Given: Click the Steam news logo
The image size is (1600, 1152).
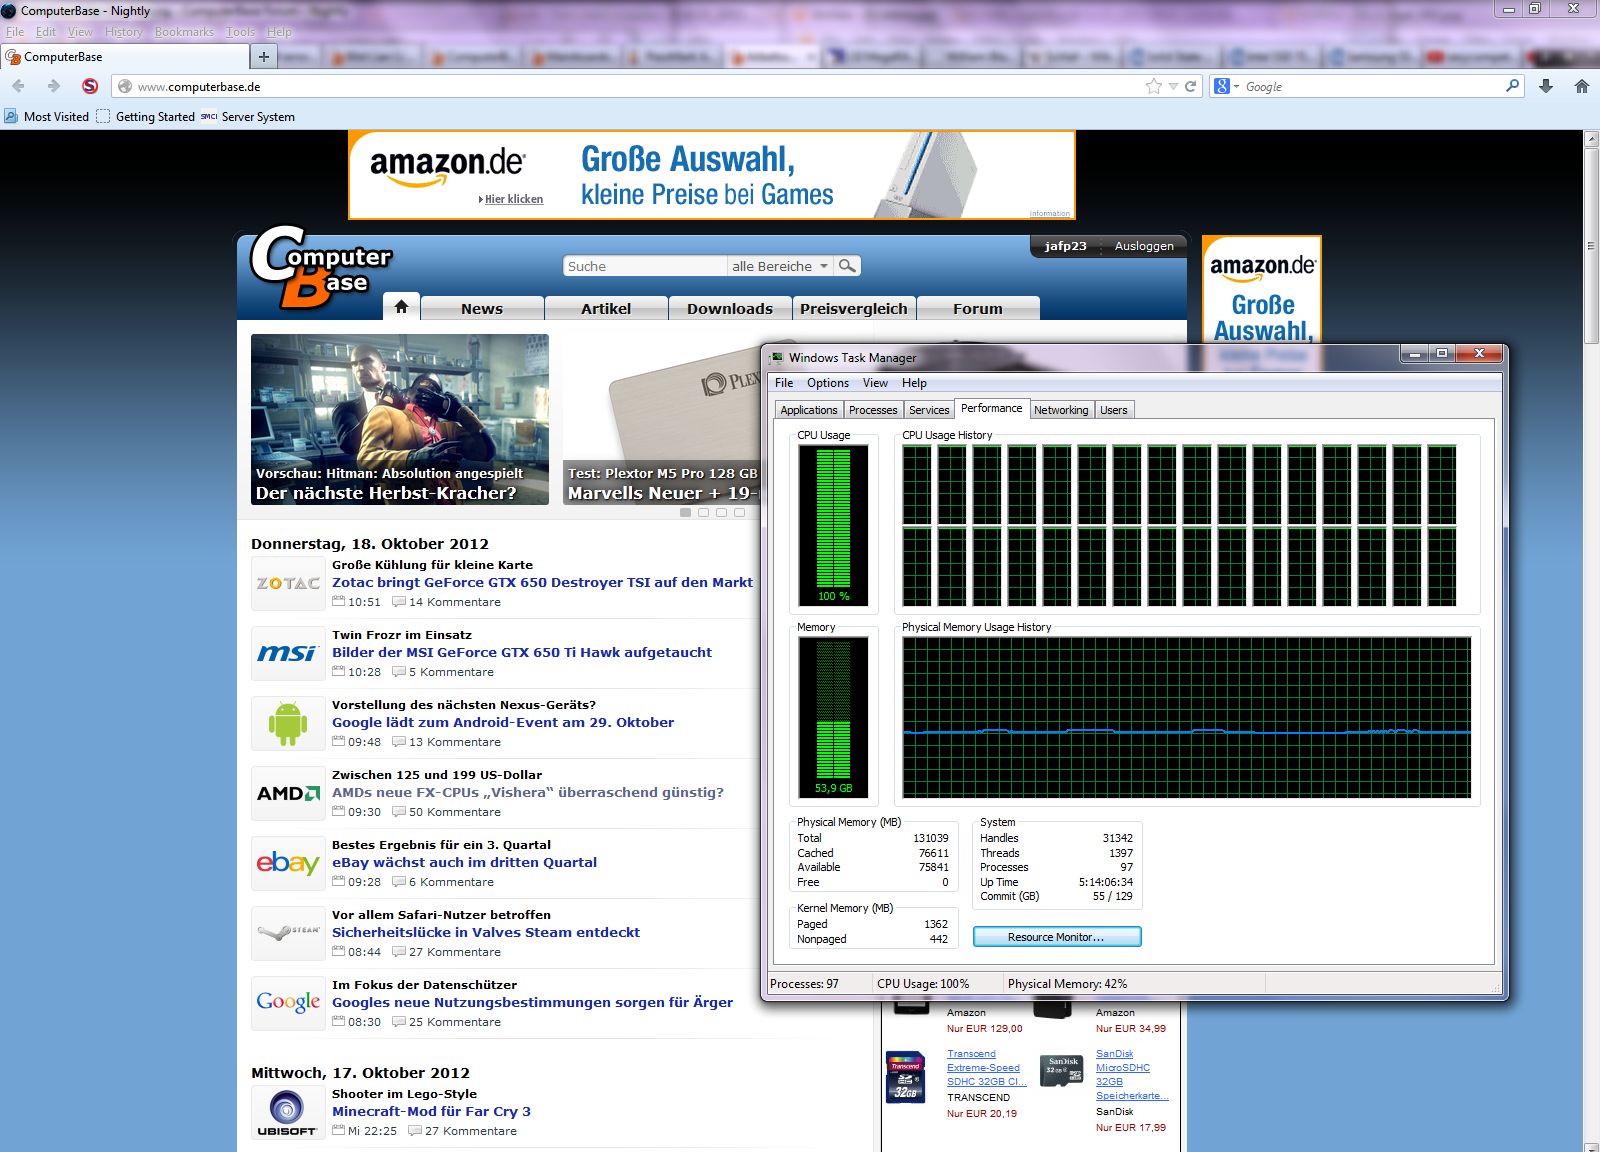Looking at the screenshot, I should [288, 933].
